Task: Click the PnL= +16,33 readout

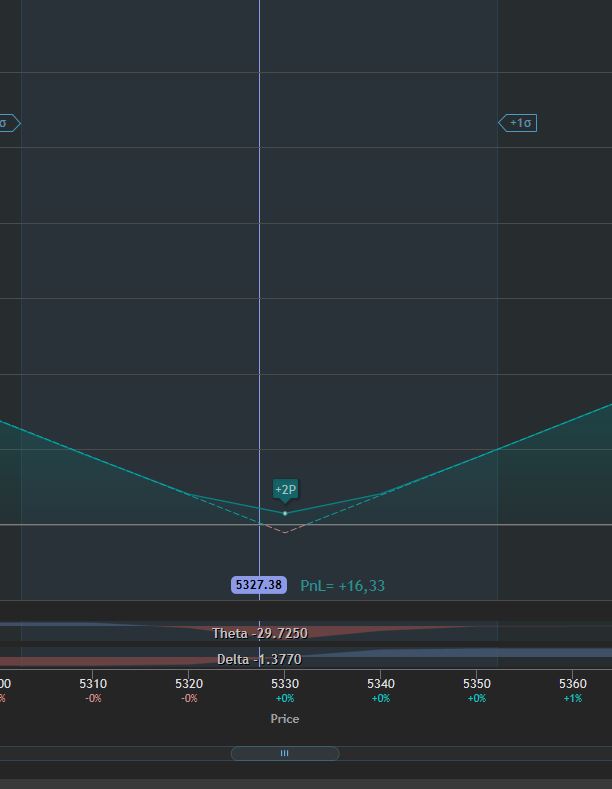Action: click(x=342, y=586)
